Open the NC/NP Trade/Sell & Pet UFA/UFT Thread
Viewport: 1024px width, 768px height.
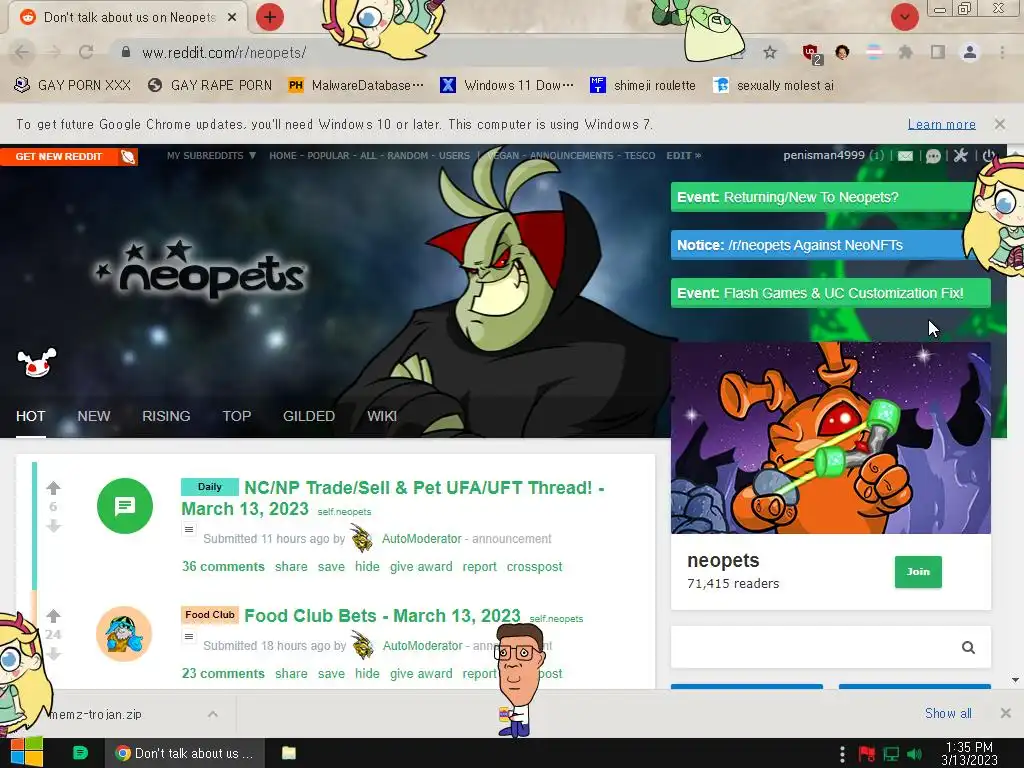click(x=392, y=498)
